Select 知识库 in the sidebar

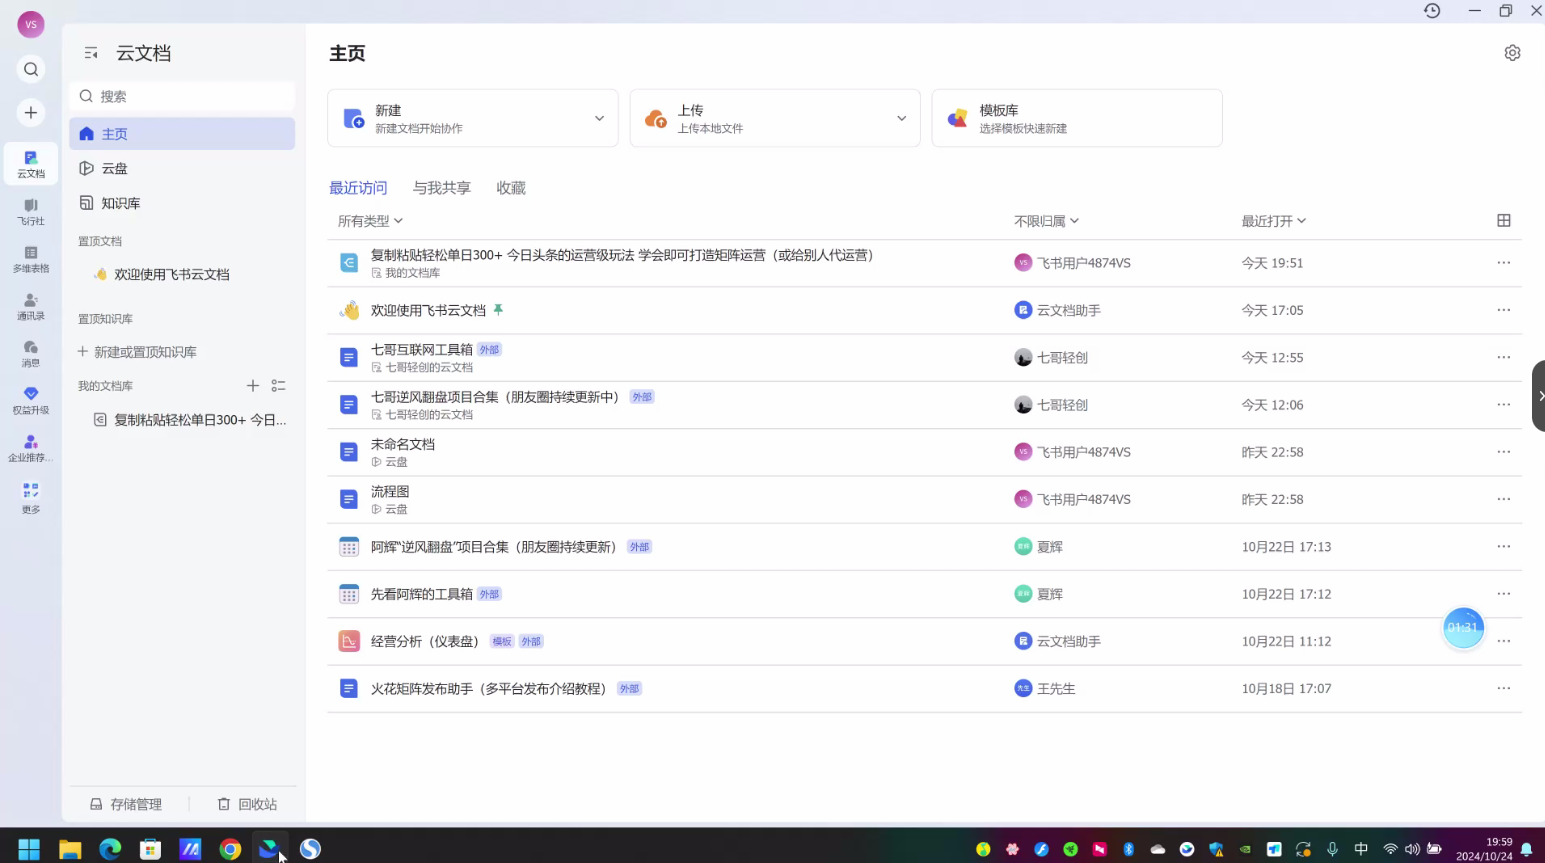[182, 203]
